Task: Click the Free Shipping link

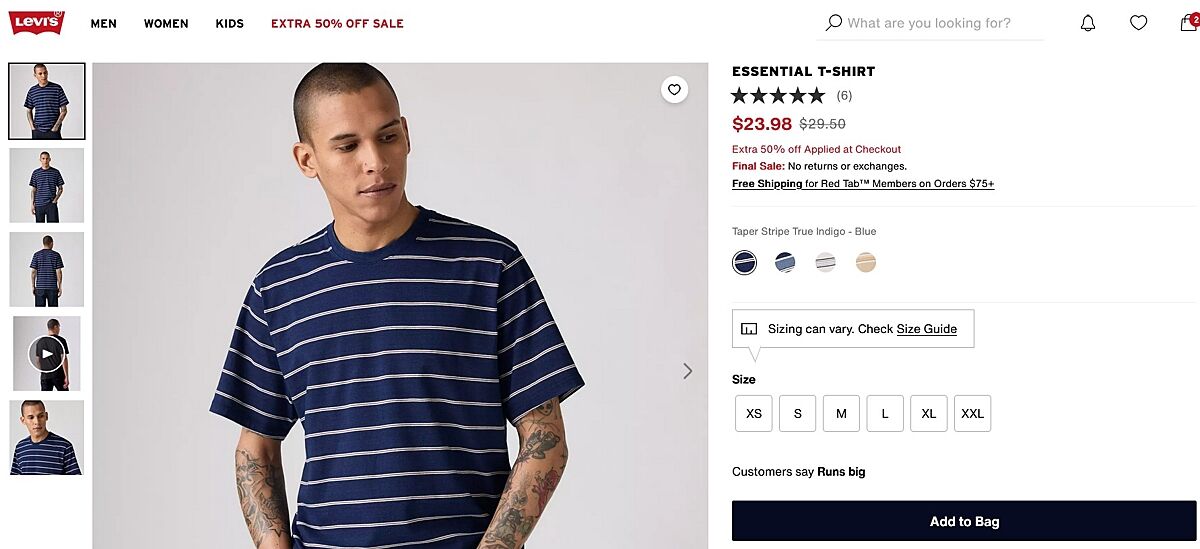Action: click(767, 184)
